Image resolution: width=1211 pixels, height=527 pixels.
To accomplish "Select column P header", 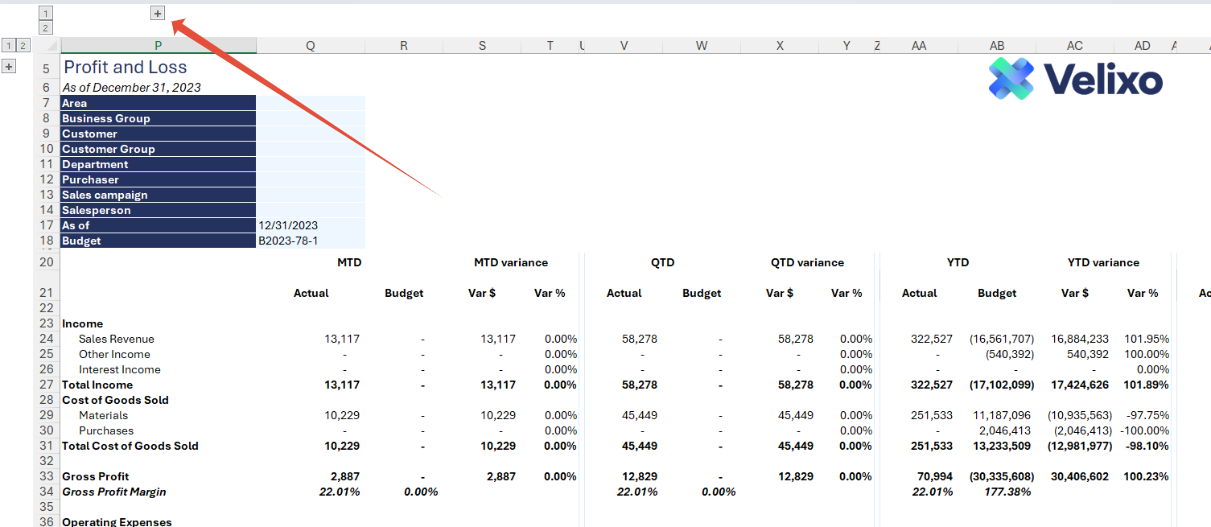I will click(x=158, y=45).
